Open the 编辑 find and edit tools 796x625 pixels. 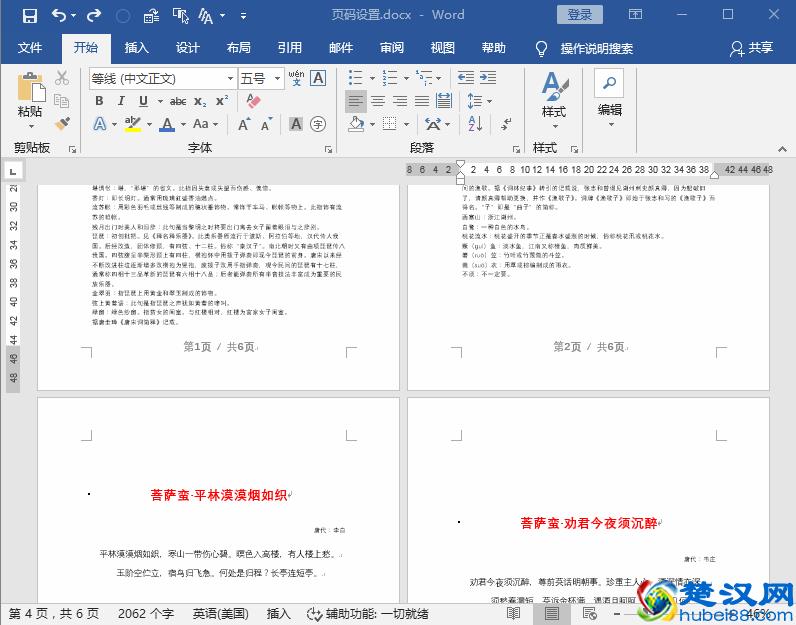click(x=610, y=98)
